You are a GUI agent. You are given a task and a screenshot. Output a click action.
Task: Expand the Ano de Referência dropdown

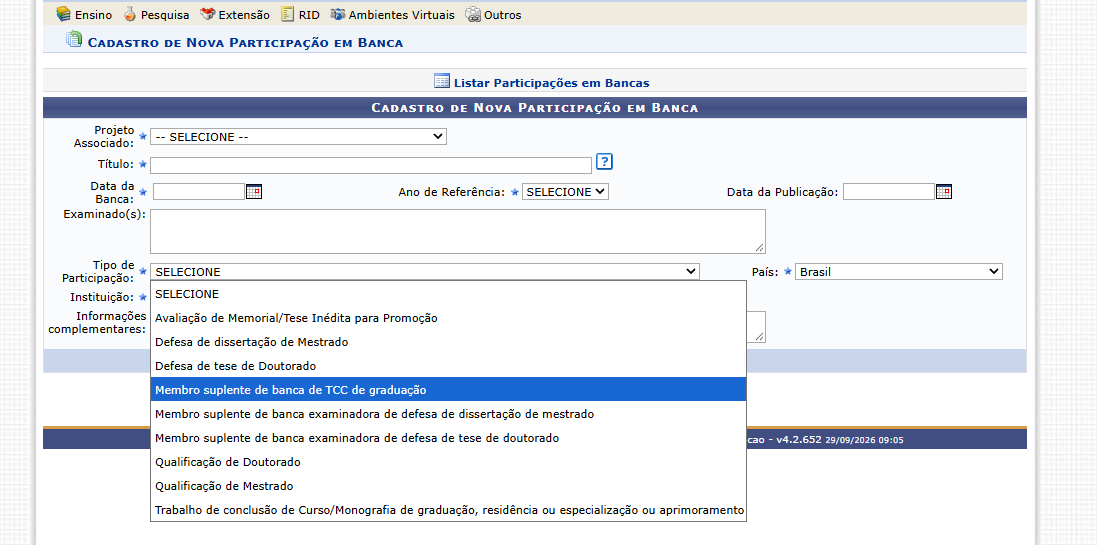(x=565, y=192)
